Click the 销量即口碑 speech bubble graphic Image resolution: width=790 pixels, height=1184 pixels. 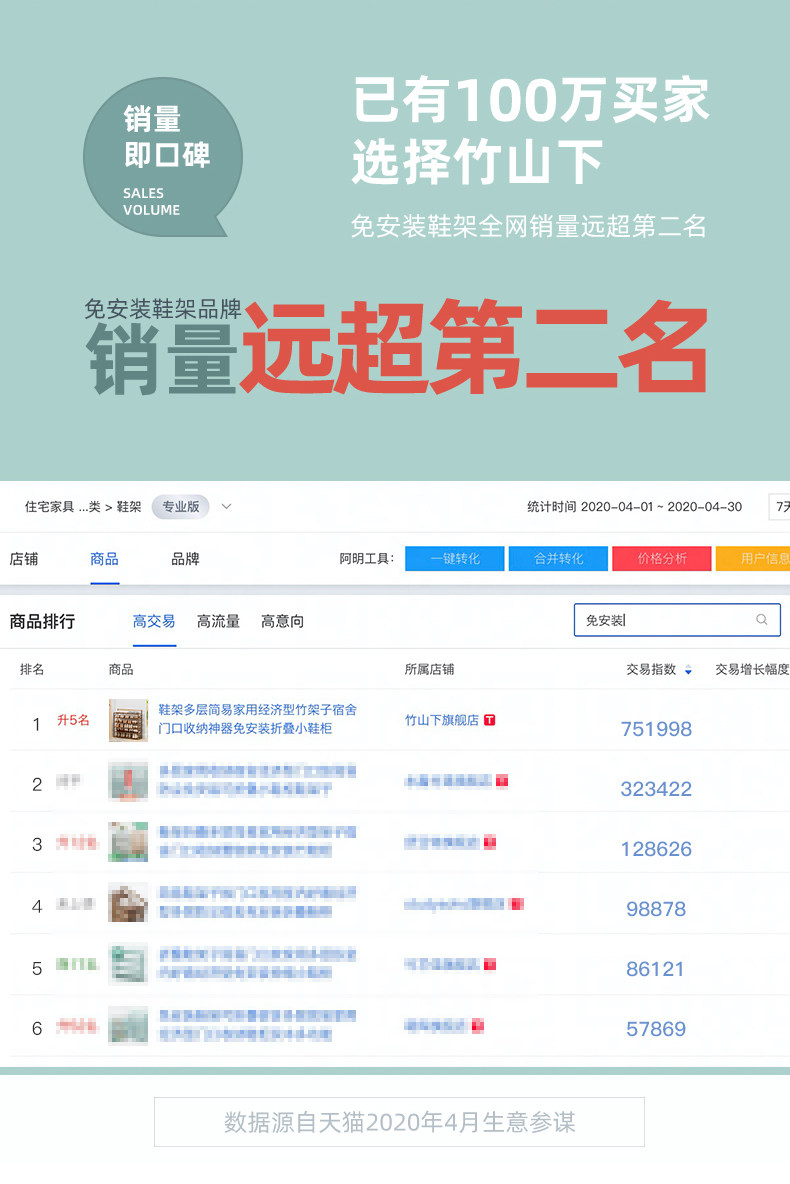pyautogui.click(x=162, y=157)
